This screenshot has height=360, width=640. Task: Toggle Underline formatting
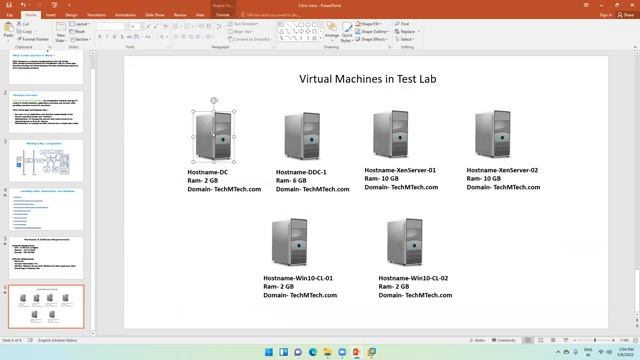[114, 37]
